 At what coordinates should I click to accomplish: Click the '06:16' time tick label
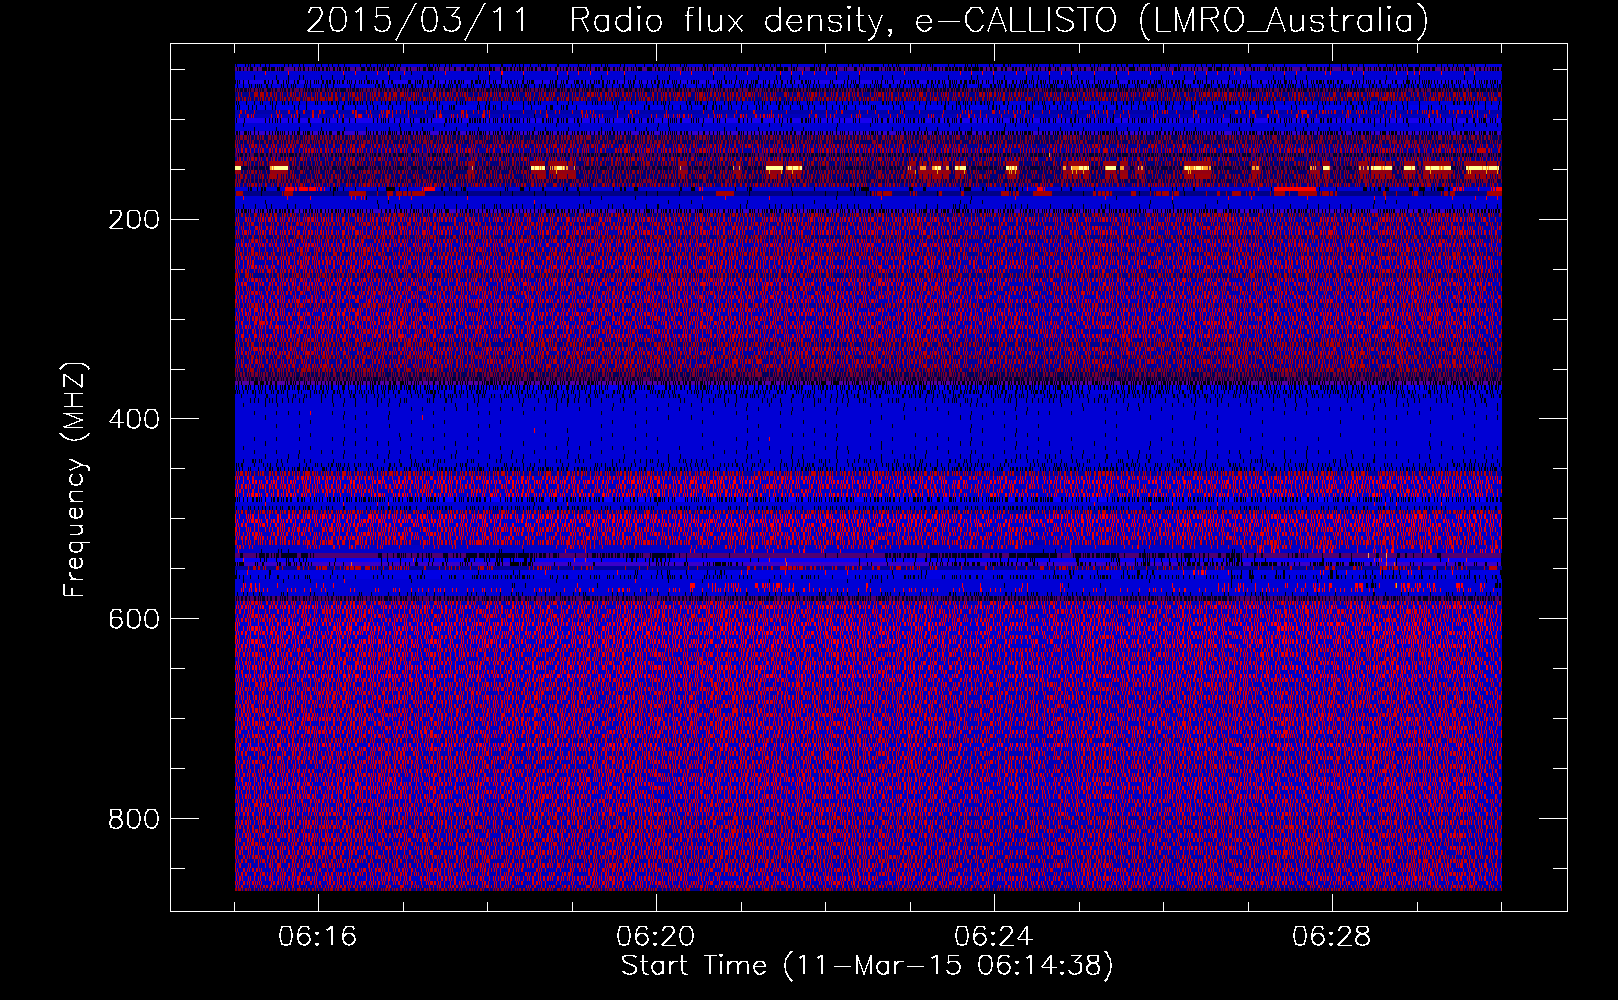coord(318,937)
